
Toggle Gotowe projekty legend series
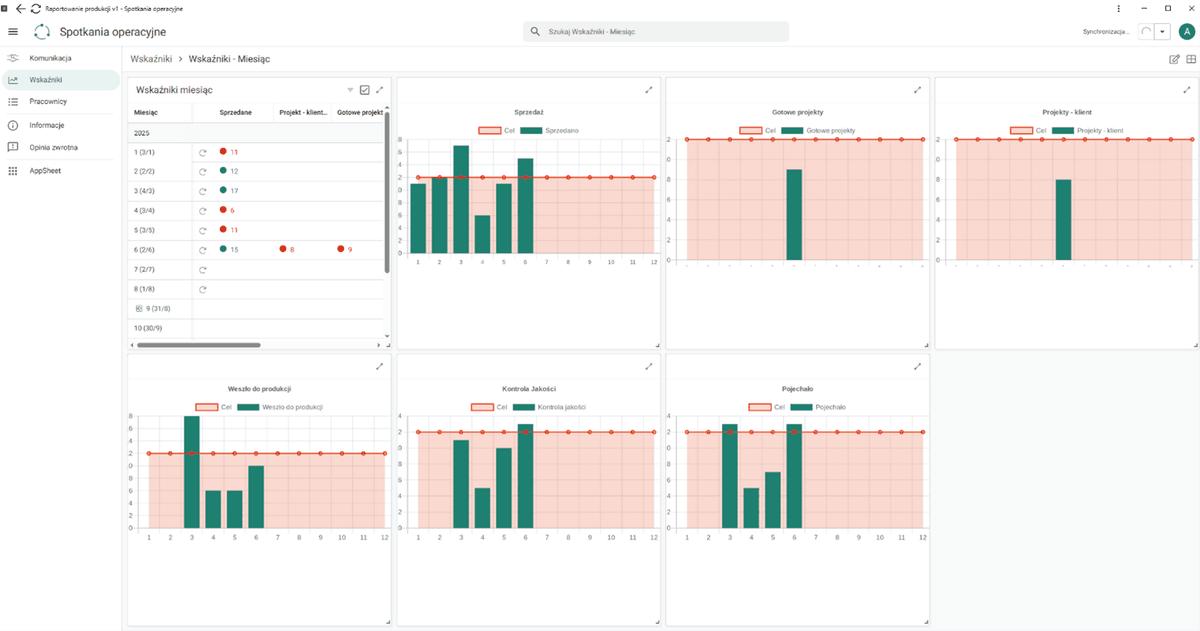click(819, 130)
